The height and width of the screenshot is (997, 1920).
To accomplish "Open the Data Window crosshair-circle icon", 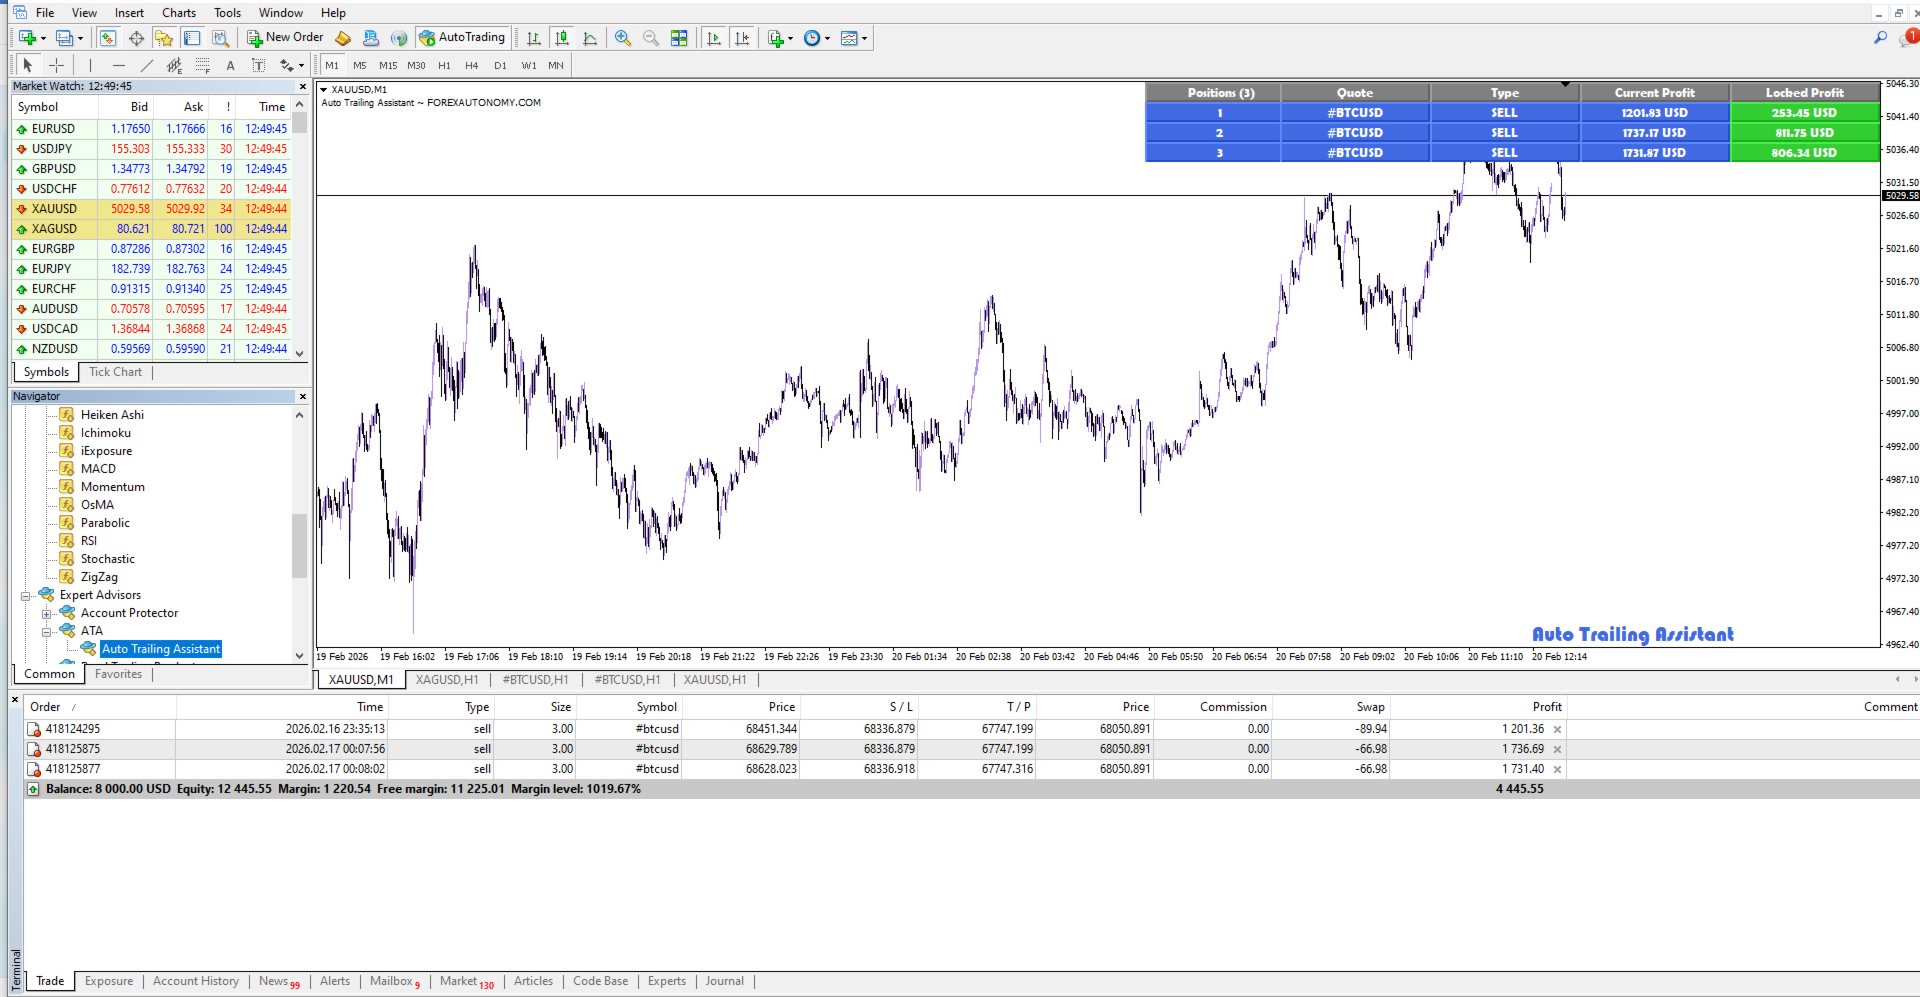I will (x=136, y=38).
